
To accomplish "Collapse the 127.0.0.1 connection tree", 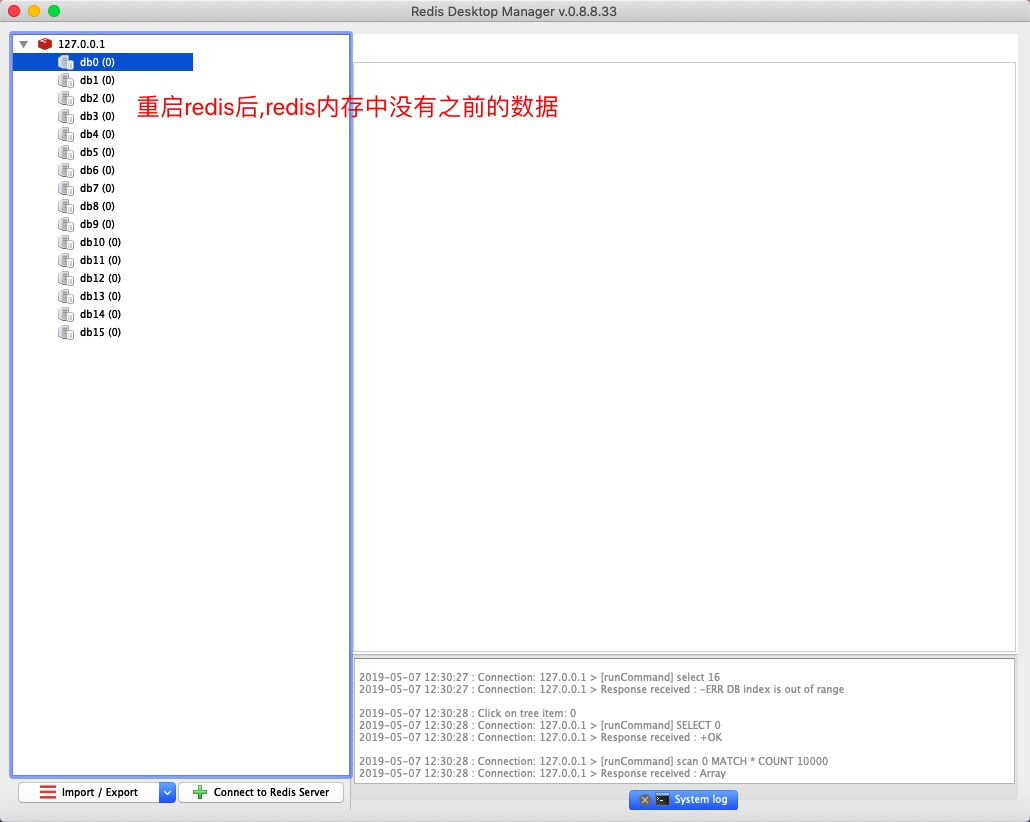I will coord(24,44).
